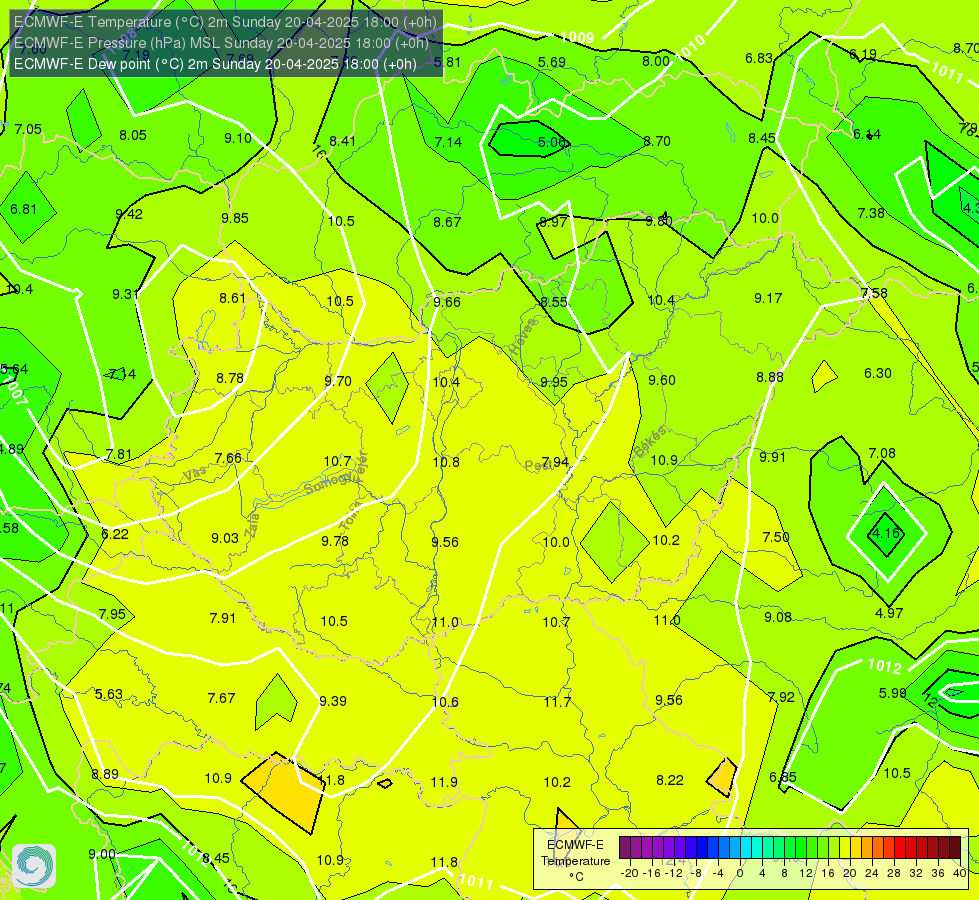Viewport: 979px width, 900px height.
Task: Click the 8.22 temperature value
Action: (669, 780)
